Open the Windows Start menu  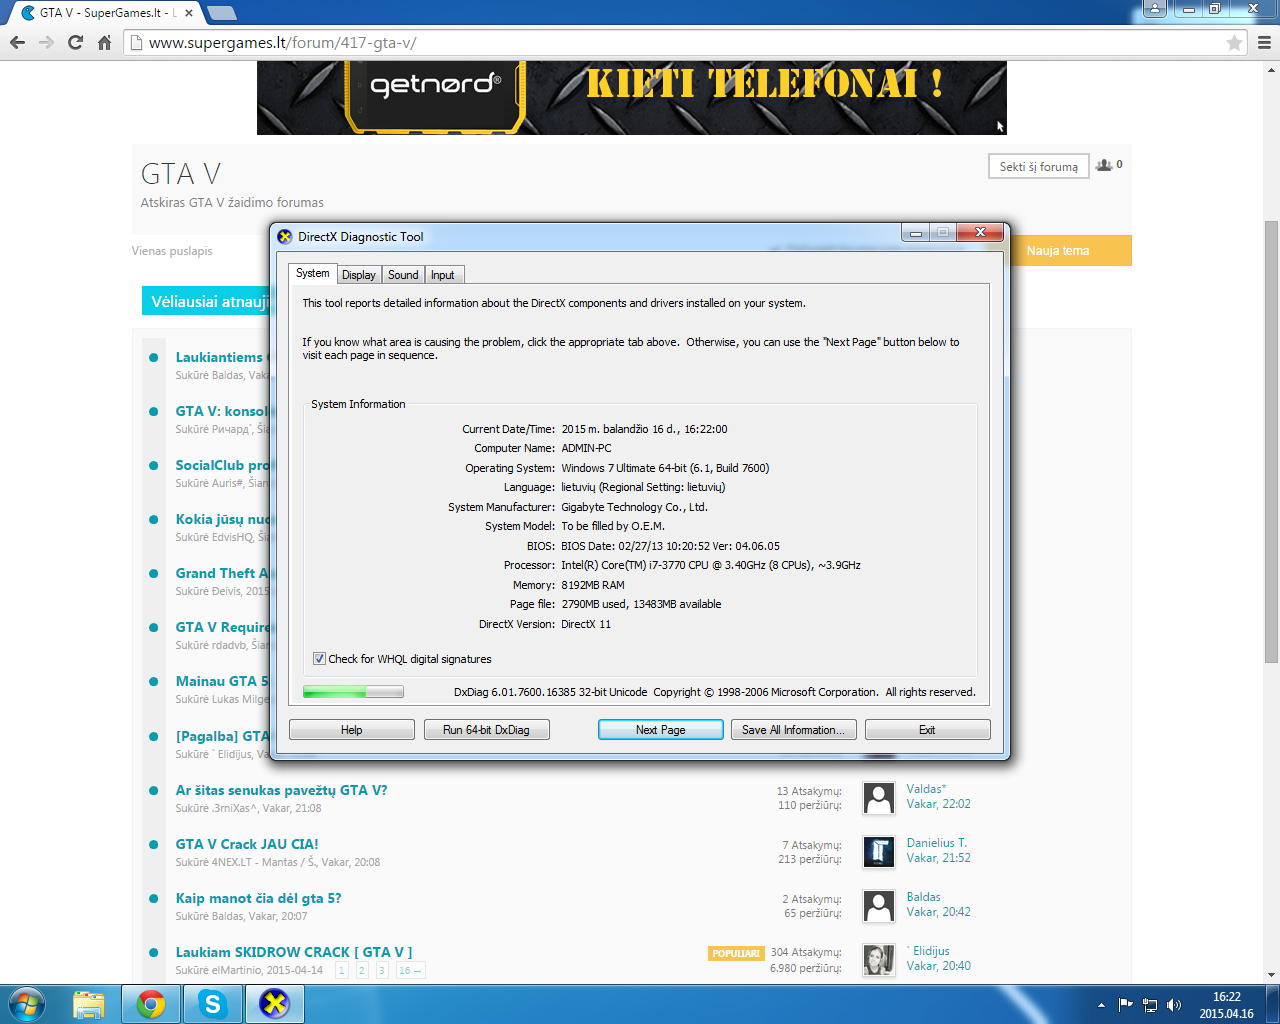click(x=26, y=1004)
